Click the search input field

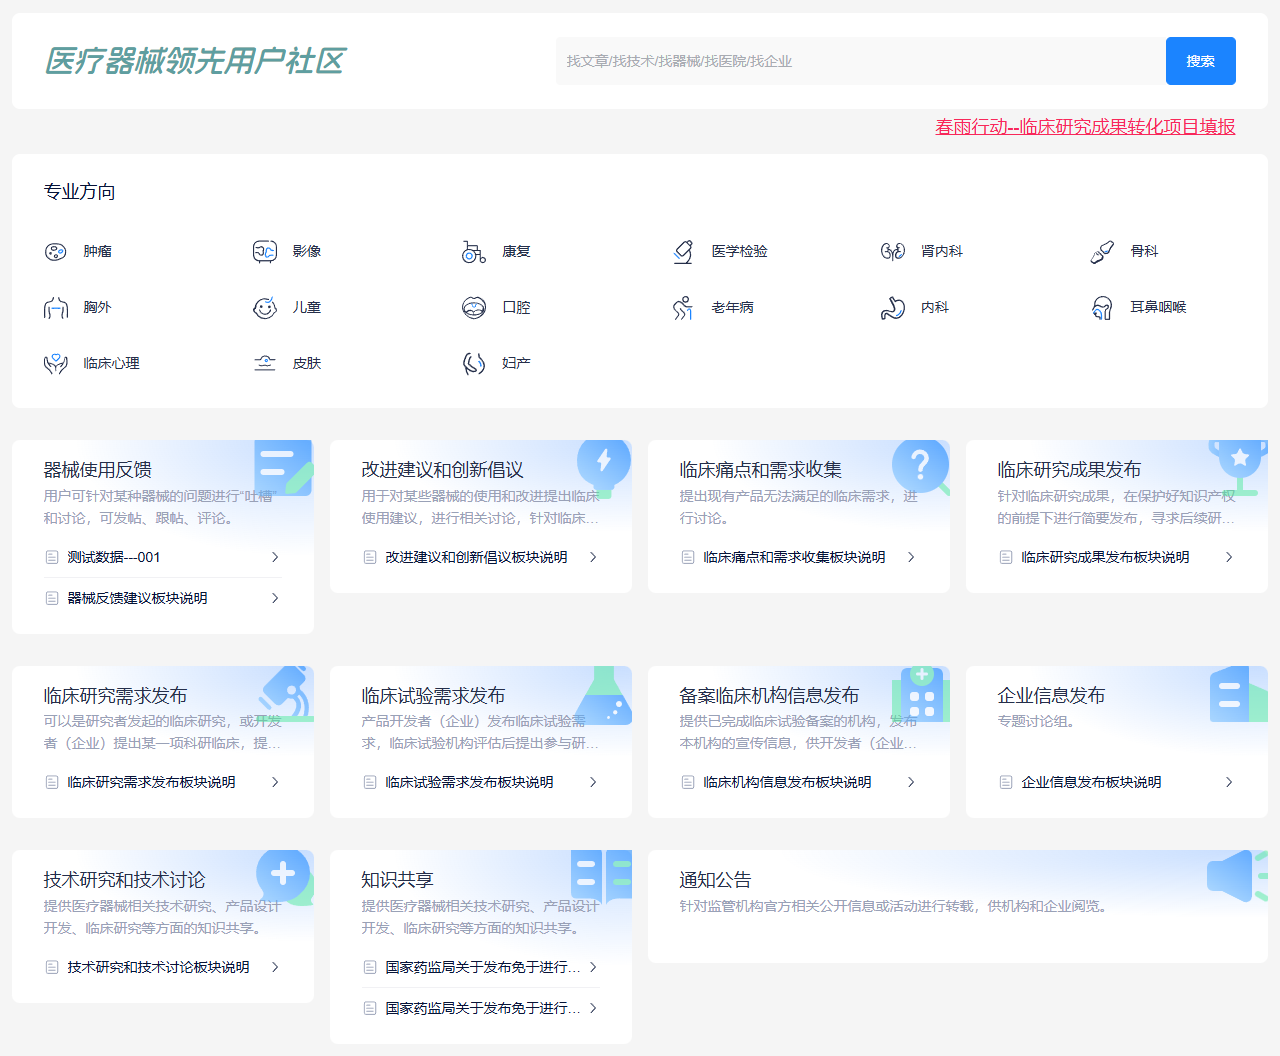[x=860, y=61]
